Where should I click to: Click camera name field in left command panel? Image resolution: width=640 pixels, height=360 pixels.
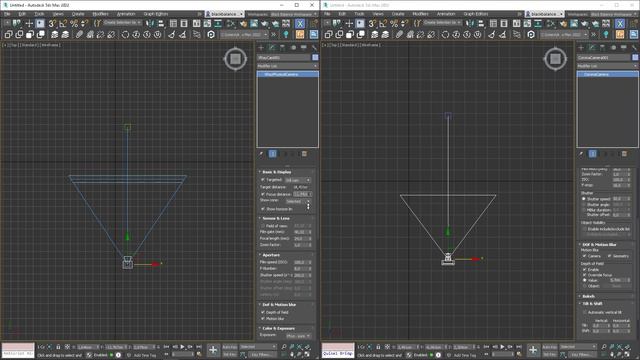point(284,58)
